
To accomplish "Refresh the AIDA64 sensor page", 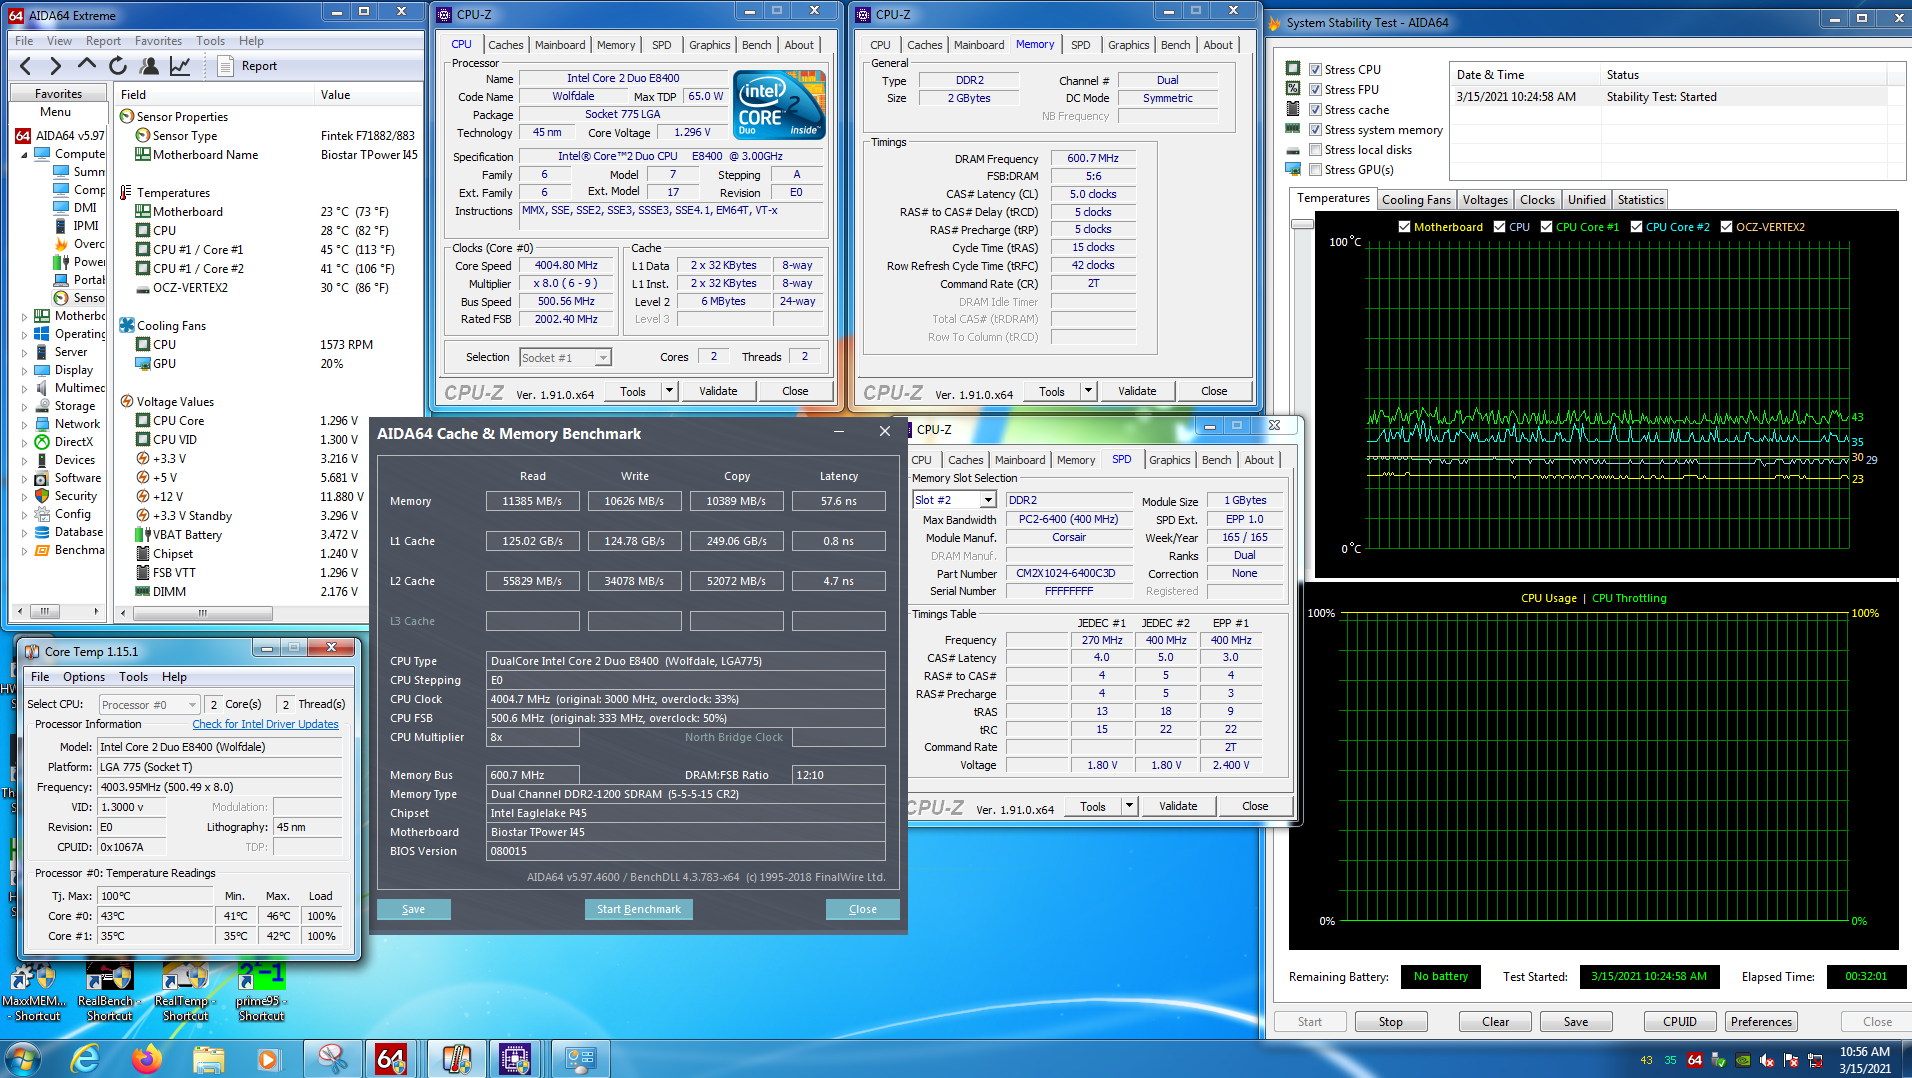I will pyautogui.click(x=118, y=66).
